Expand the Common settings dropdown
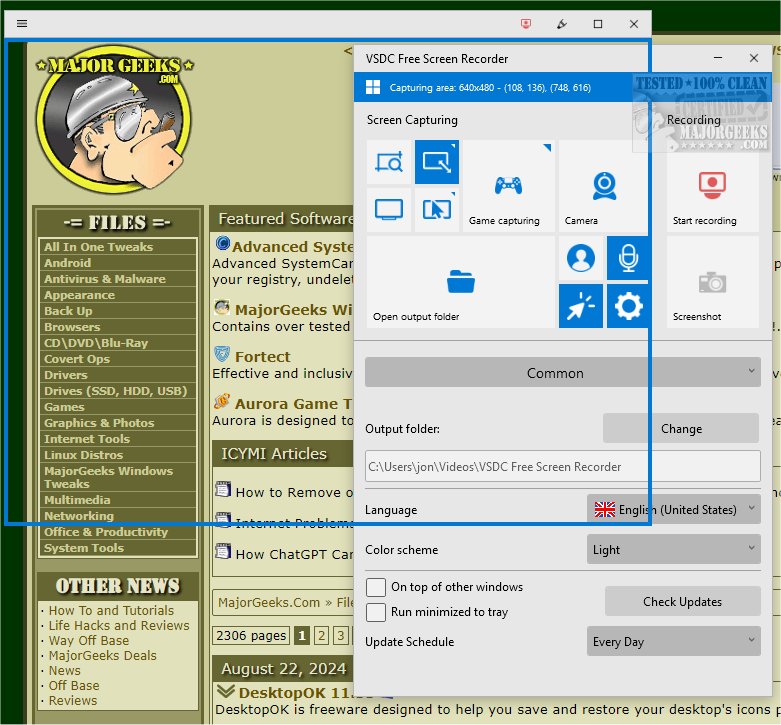 coord(562,372)
